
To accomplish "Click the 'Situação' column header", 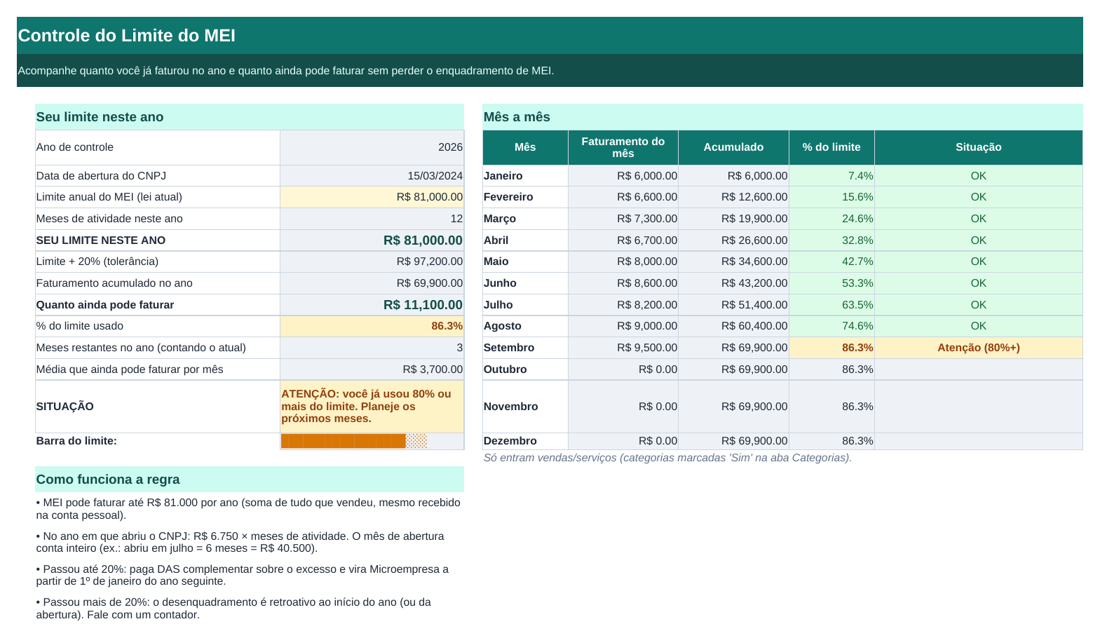I will [979, 147].
